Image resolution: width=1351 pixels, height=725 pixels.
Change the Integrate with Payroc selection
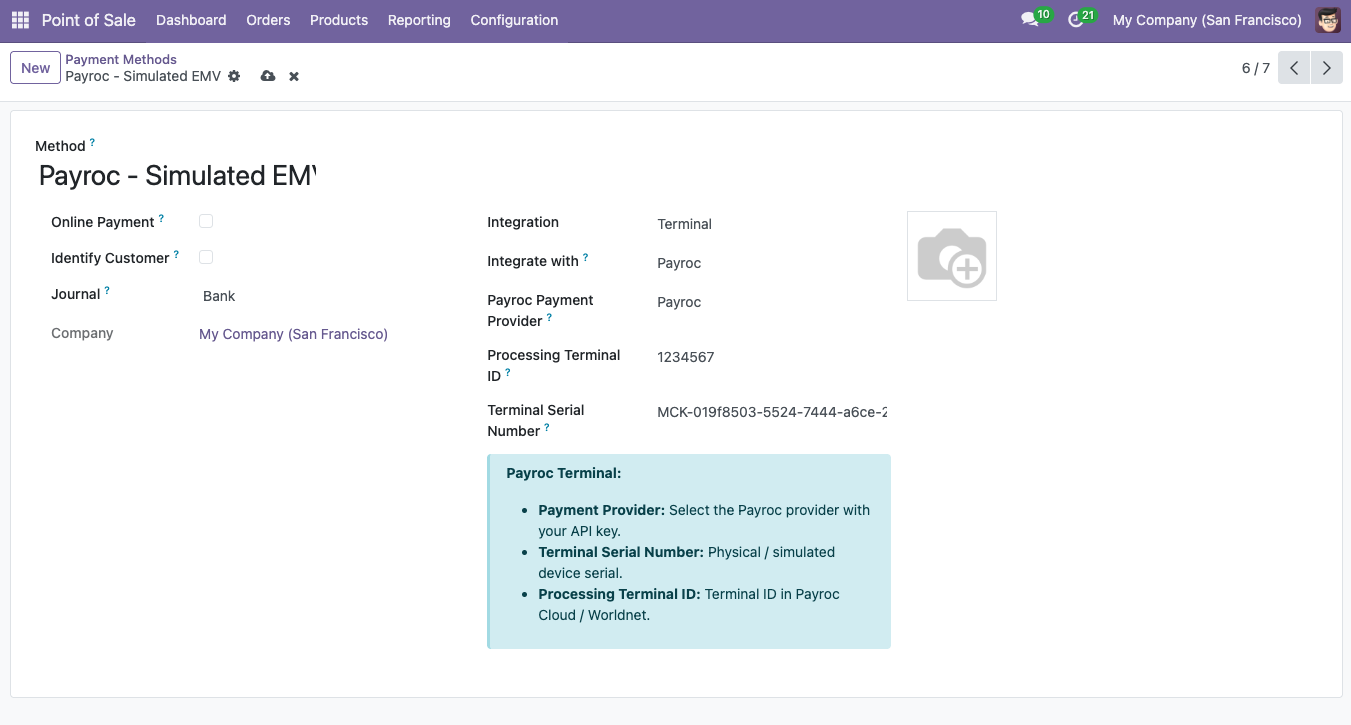click(x=772, y=263)
